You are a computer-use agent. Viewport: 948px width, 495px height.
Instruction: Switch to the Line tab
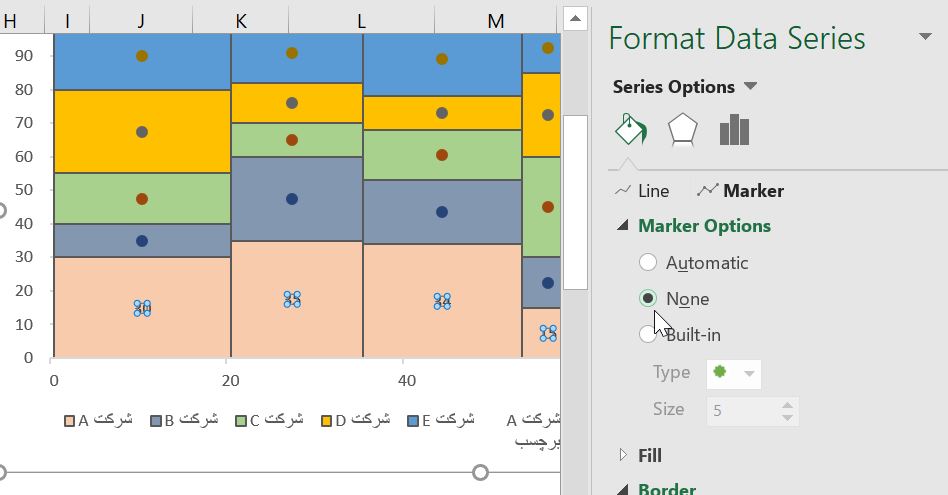pos(642,190)
